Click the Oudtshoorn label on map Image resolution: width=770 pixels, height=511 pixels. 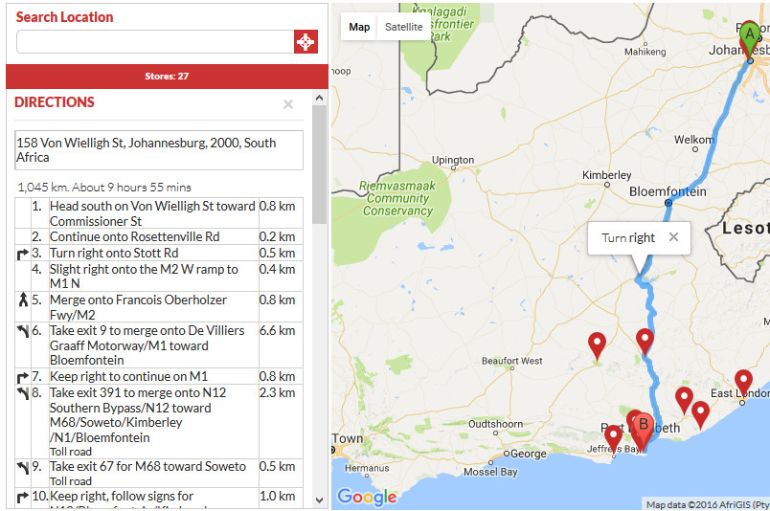click(495, 424)
